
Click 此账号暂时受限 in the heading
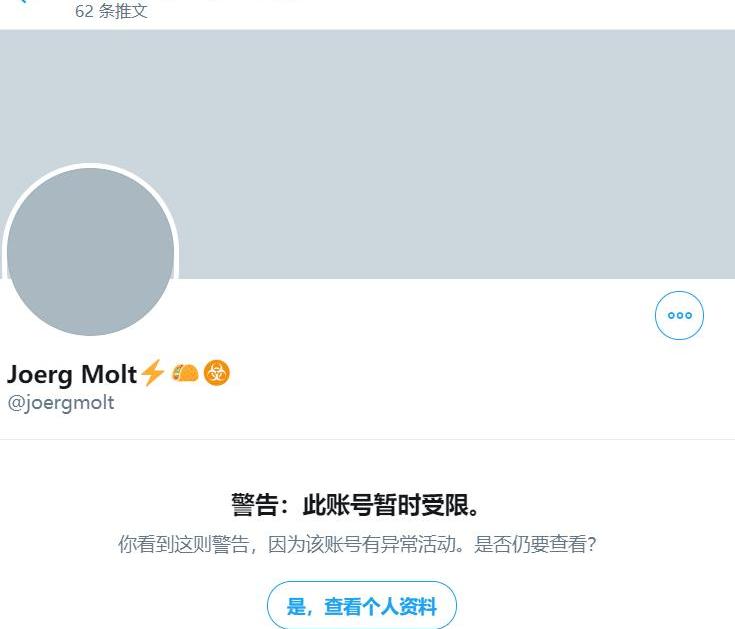pos(385,505)
